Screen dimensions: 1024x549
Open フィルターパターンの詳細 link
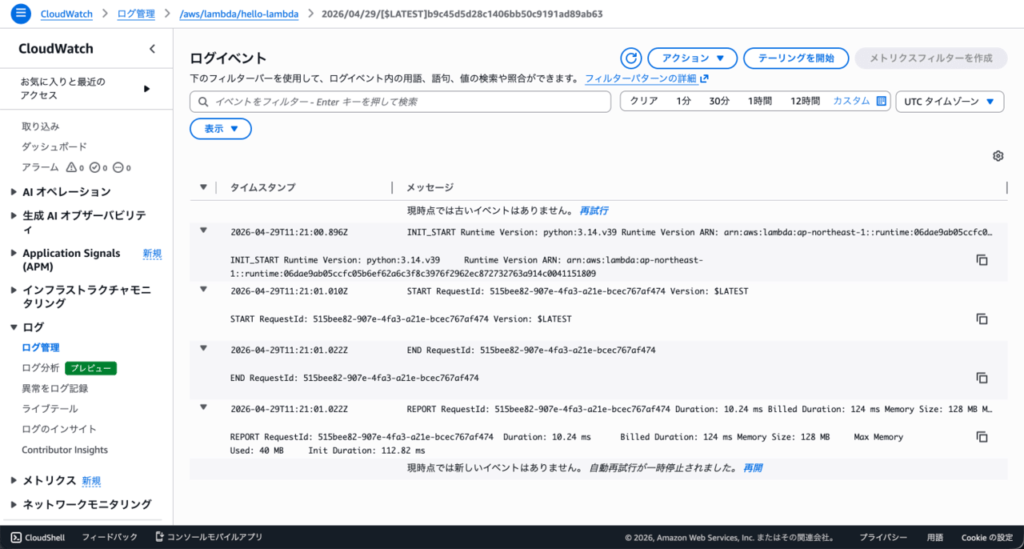coord(641,78)
